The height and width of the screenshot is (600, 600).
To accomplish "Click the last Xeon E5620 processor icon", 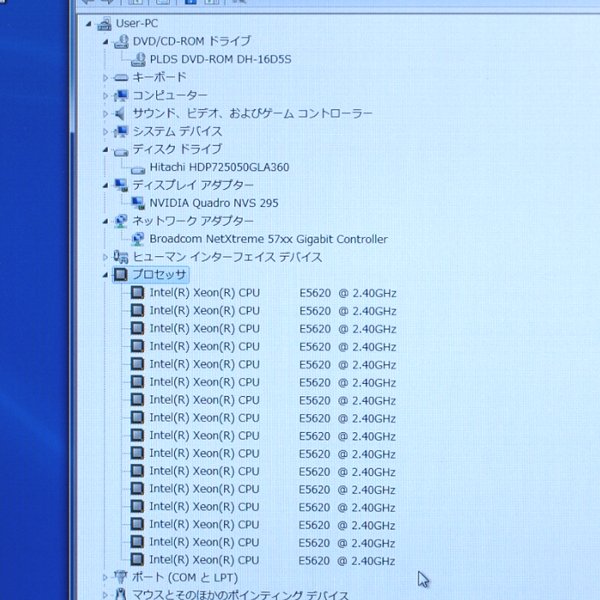I will coord(137,560).
